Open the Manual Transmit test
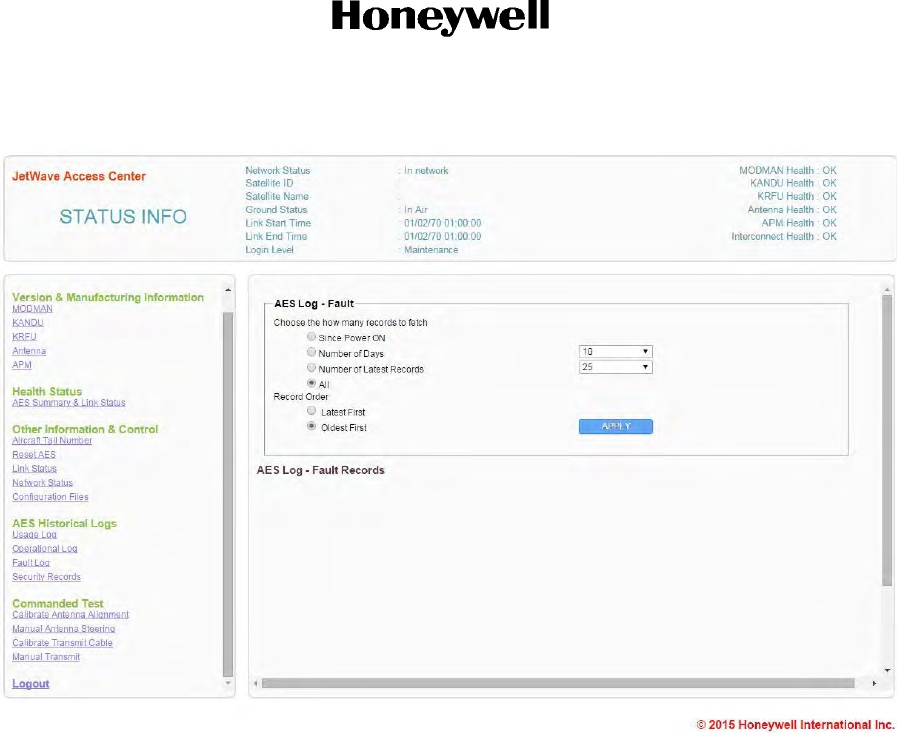The height and width of the screenshot is (733, 897). [46, 657]
